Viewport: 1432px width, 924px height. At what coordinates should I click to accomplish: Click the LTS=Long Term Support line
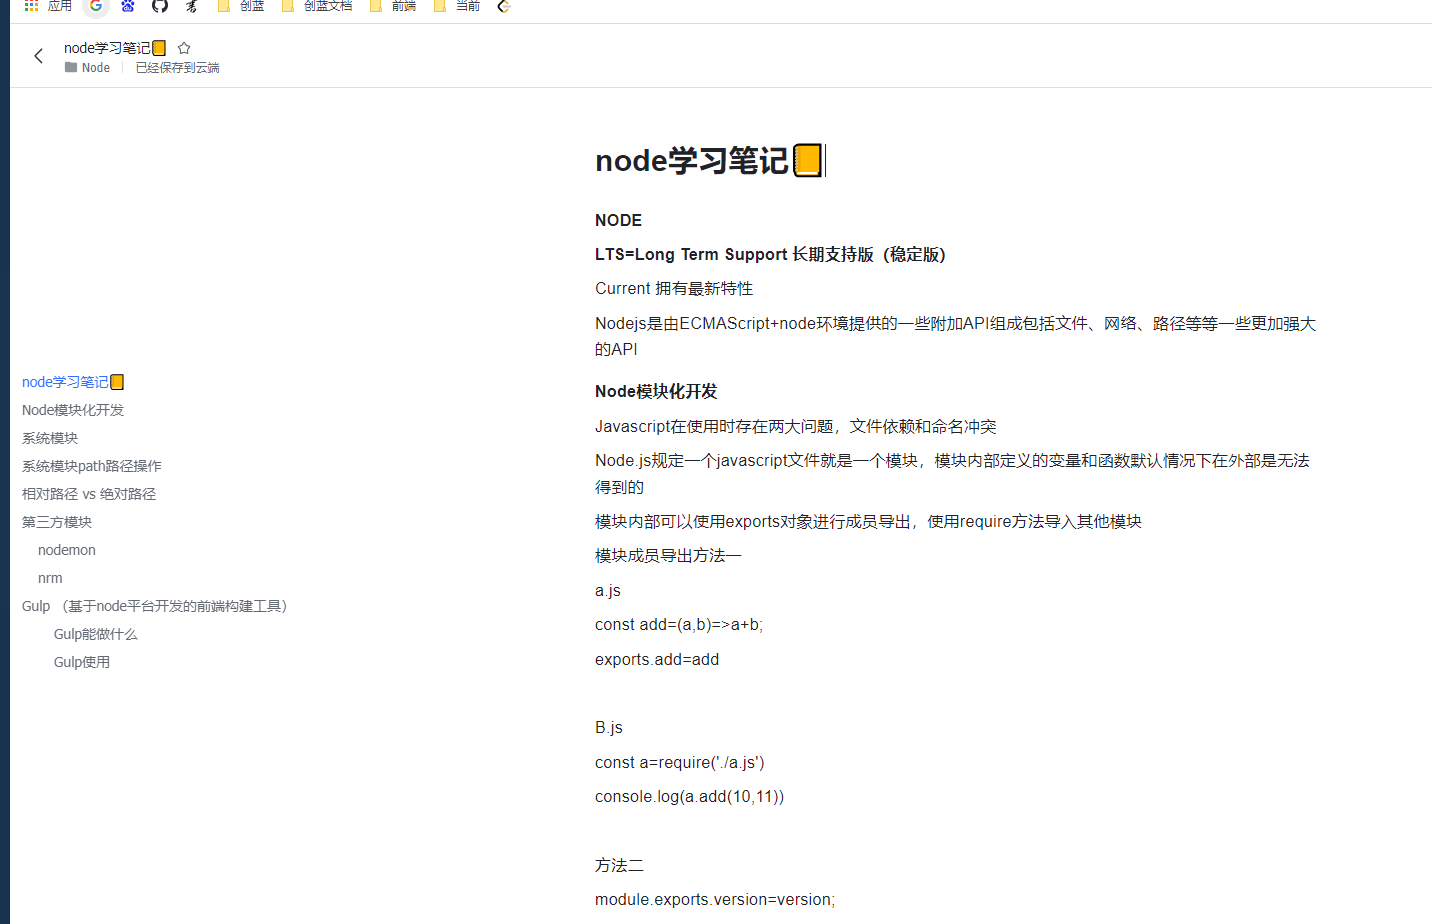pos(770,254)
